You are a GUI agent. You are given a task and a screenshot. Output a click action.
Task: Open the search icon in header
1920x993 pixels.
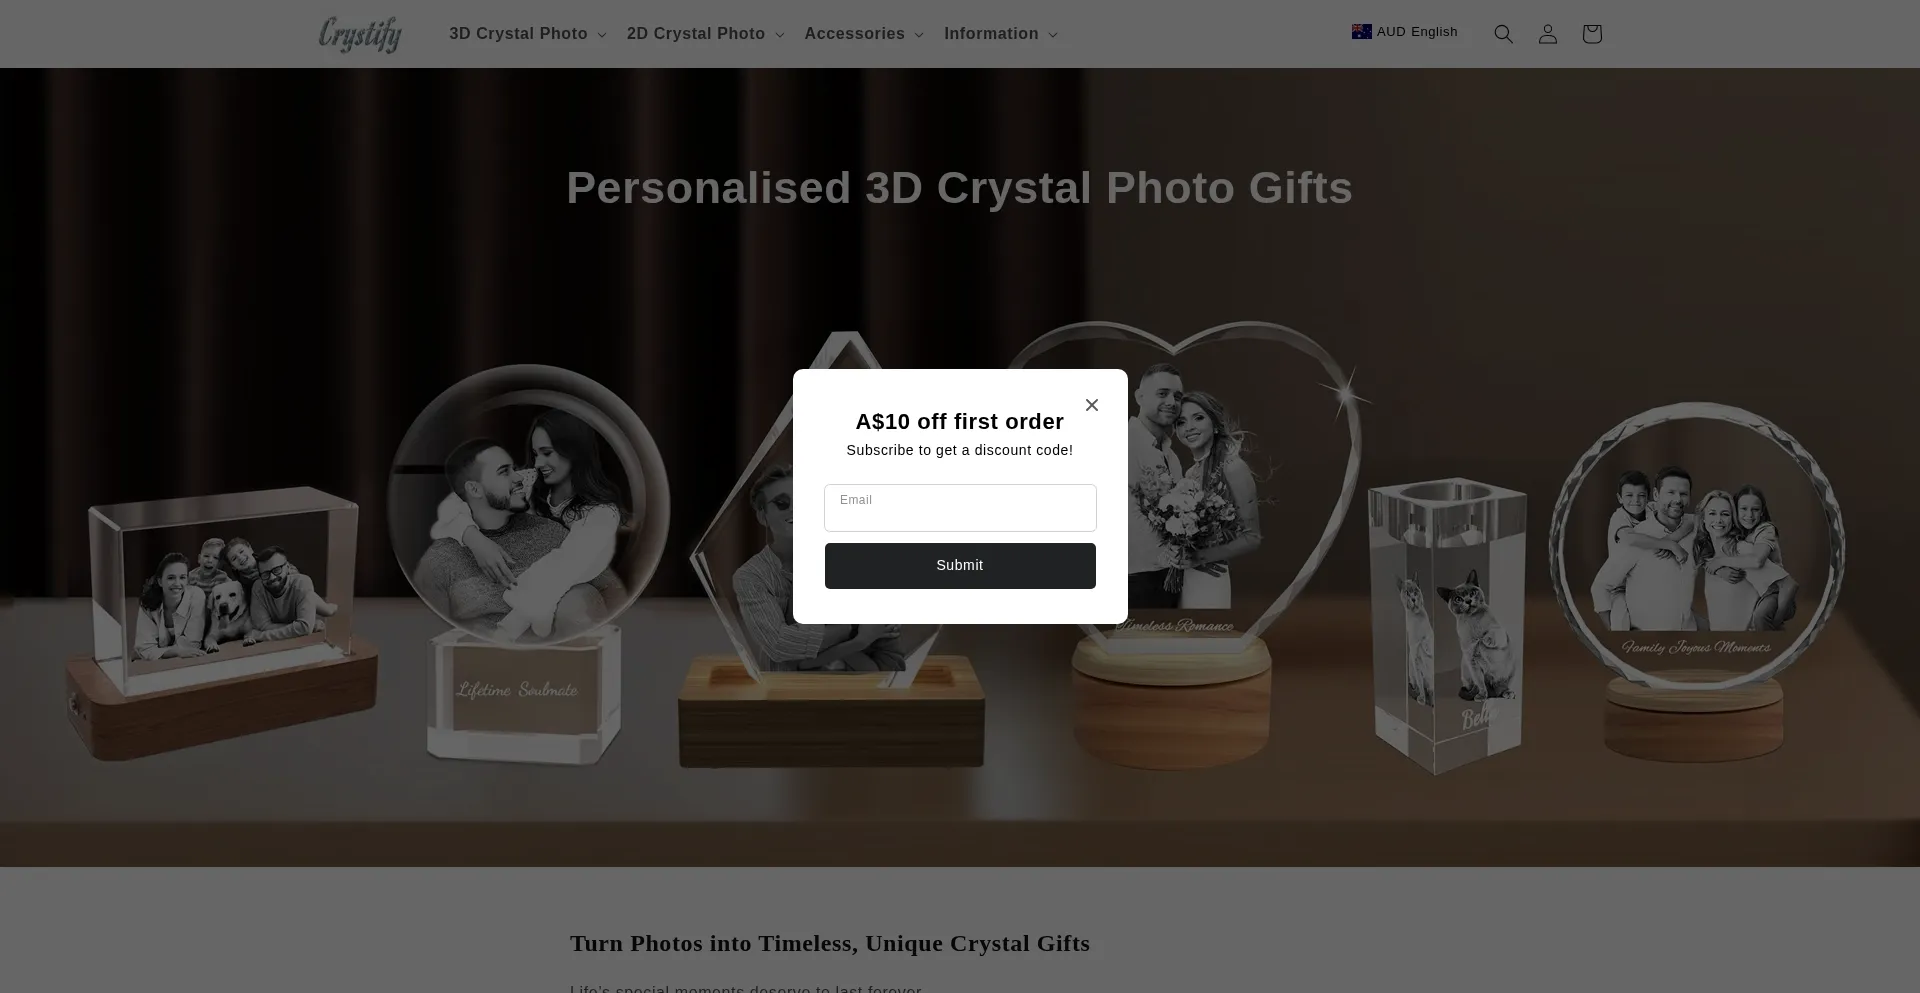click(1503, 34)
